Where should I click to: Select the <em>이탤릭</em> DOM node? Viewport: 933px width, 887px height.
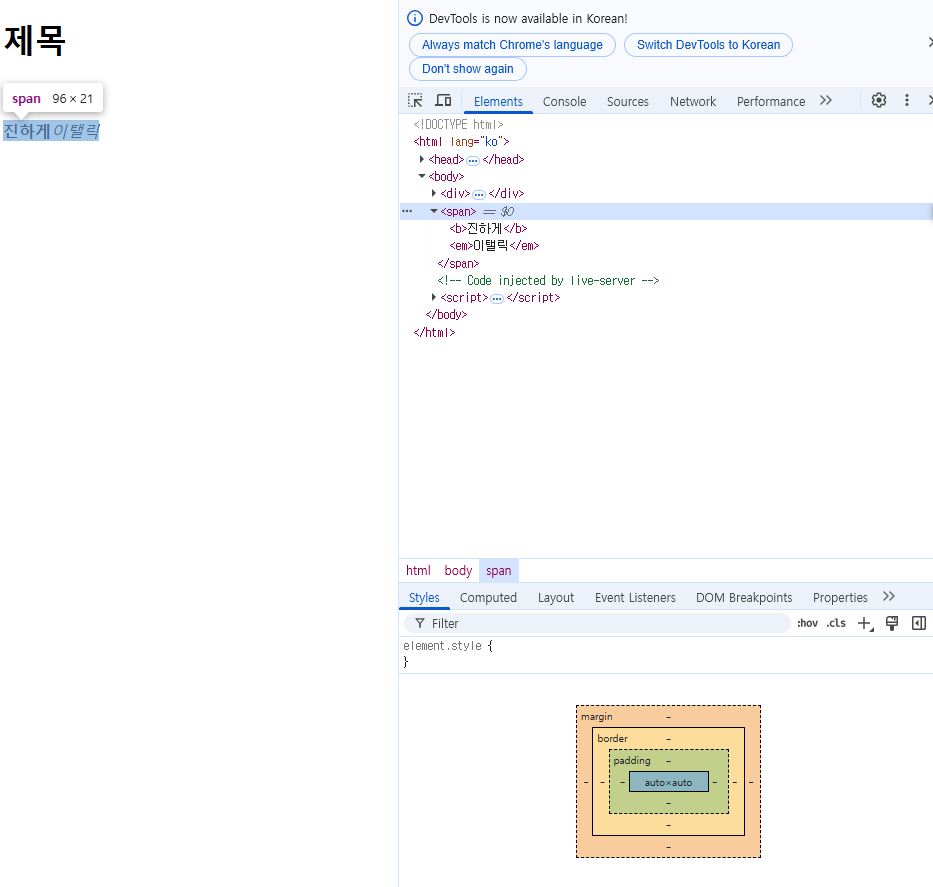point(494,246)
